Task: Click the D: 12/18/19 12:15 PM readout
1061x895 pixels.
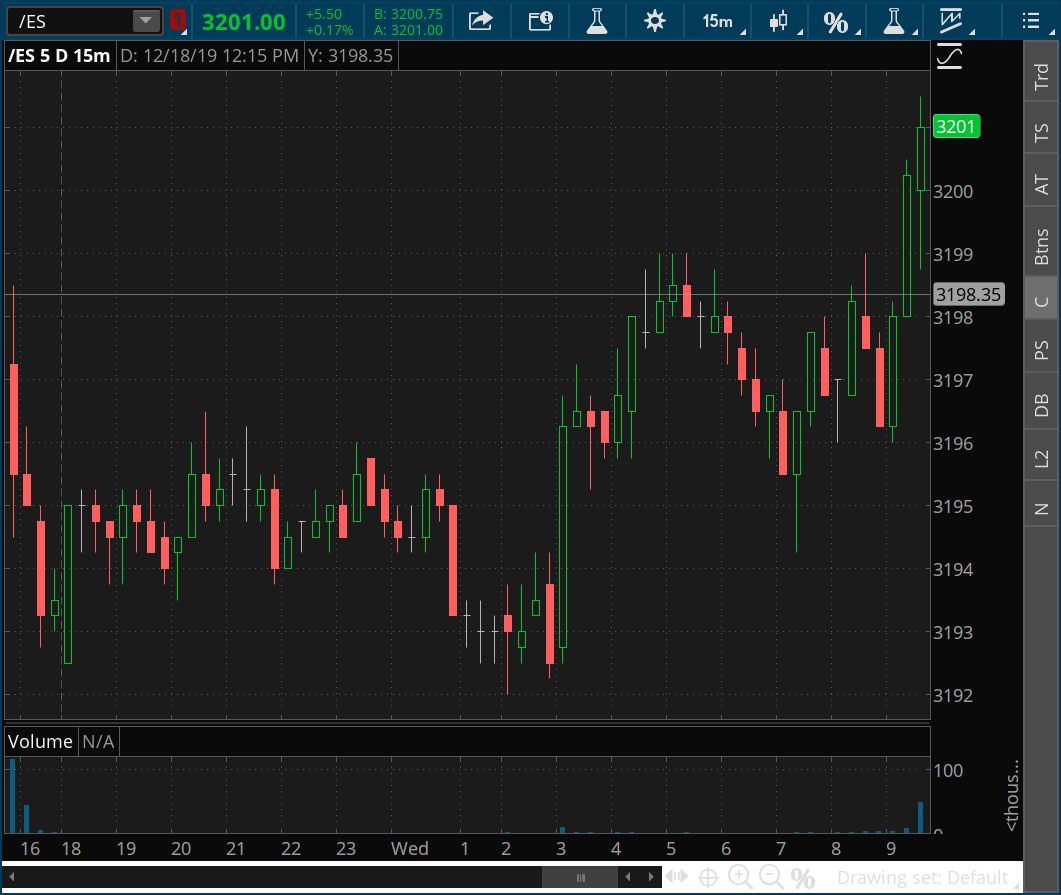Action: coord(209,55)
